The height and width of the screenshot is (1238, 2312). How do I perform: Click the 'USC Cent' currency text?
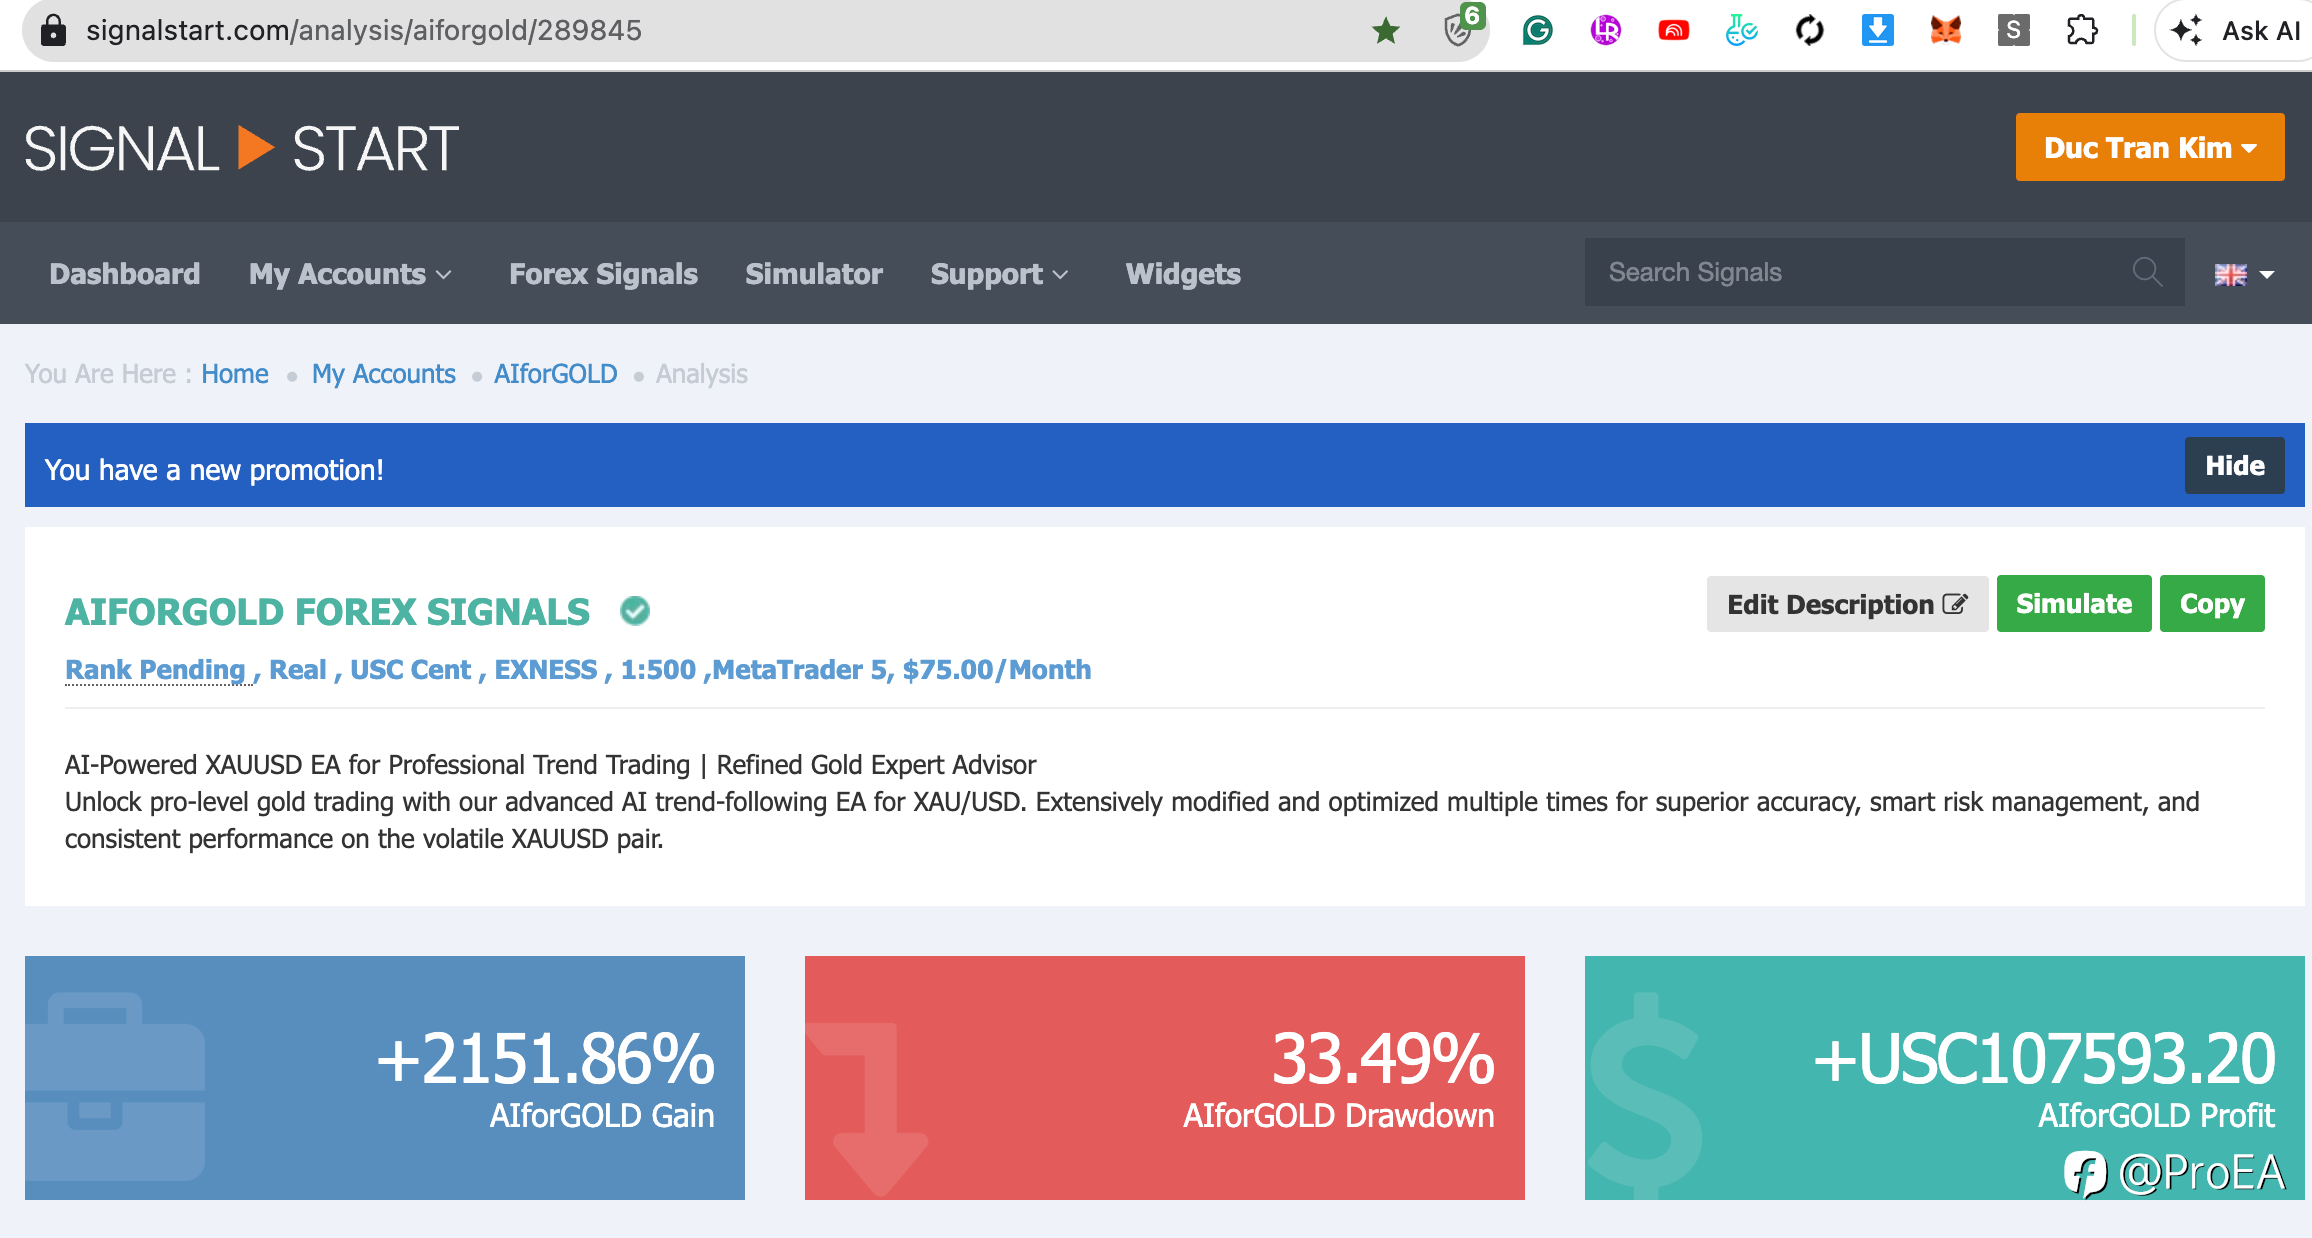pyautogui.click(x=410, y=670)
